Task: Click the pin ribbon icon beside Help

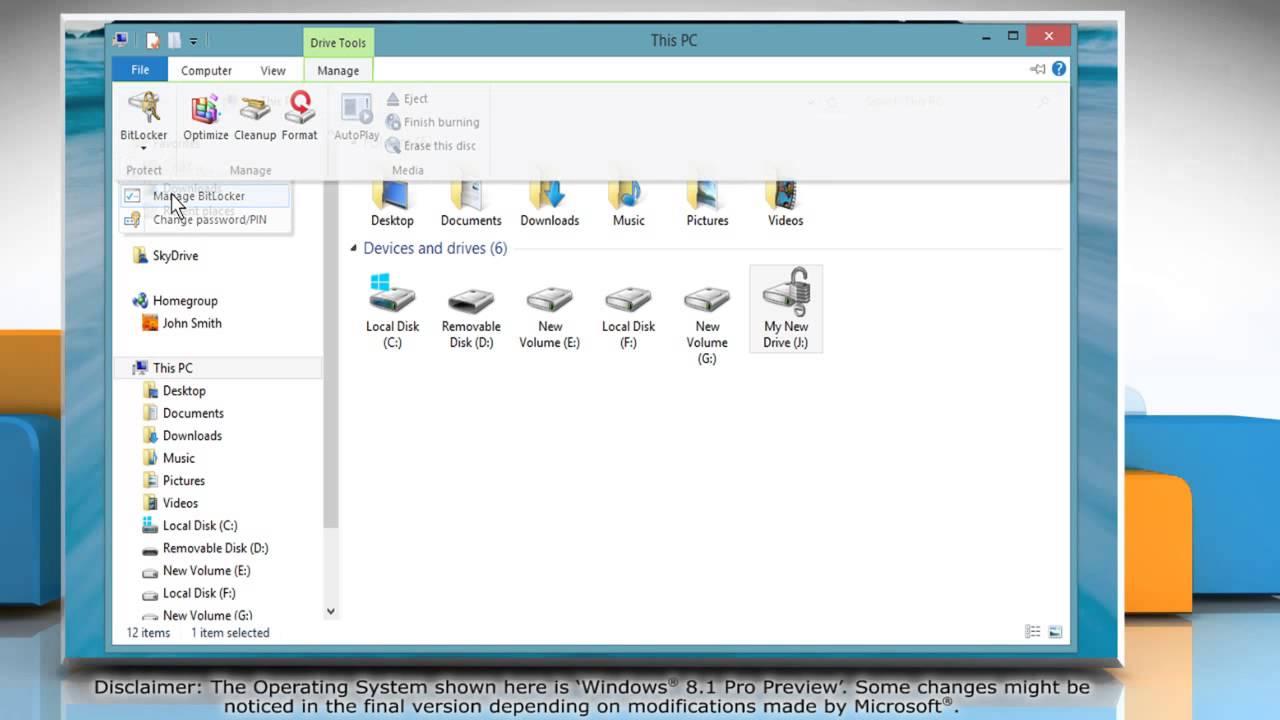Action: [x=1037, y=69]
